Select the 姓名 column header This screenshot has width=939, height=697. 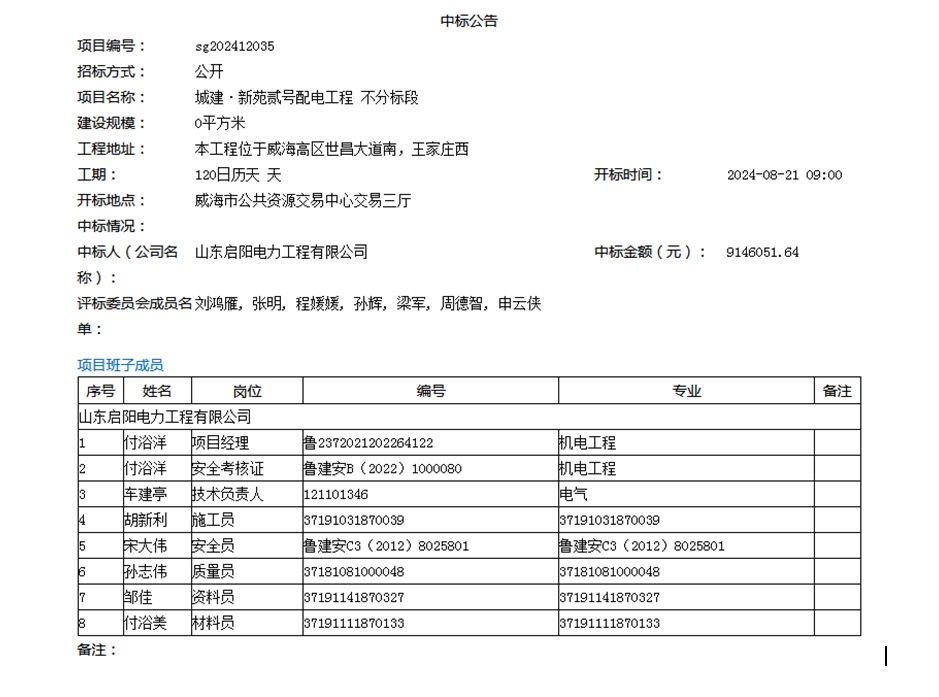[x=156, y=391]
